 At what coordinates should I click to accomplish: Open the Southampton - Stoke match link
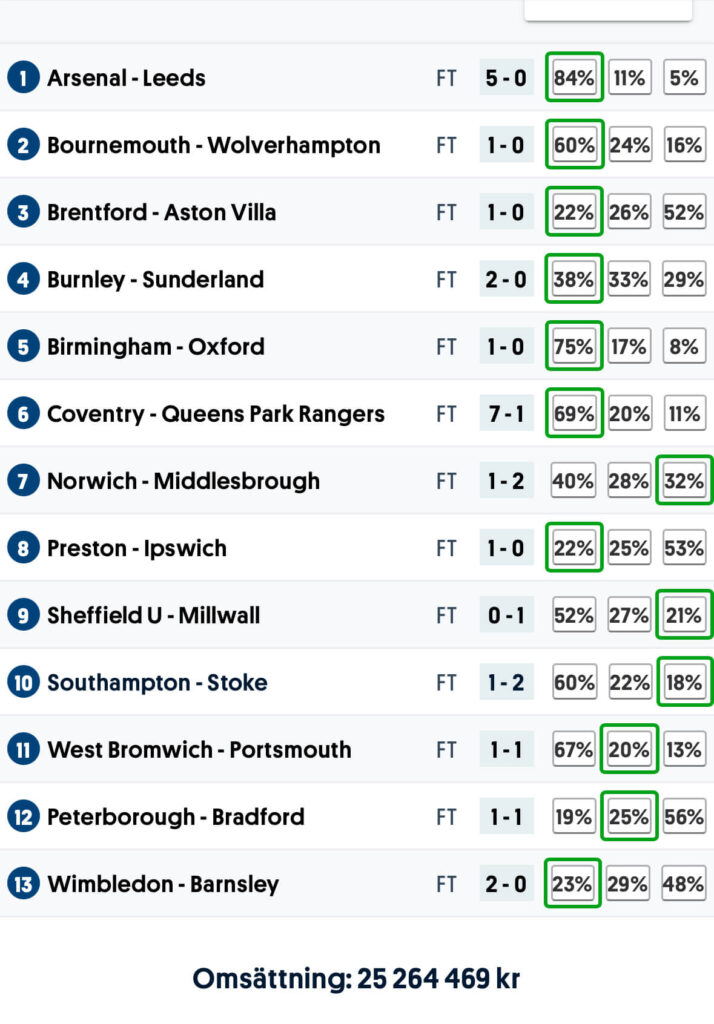[157, 683]
